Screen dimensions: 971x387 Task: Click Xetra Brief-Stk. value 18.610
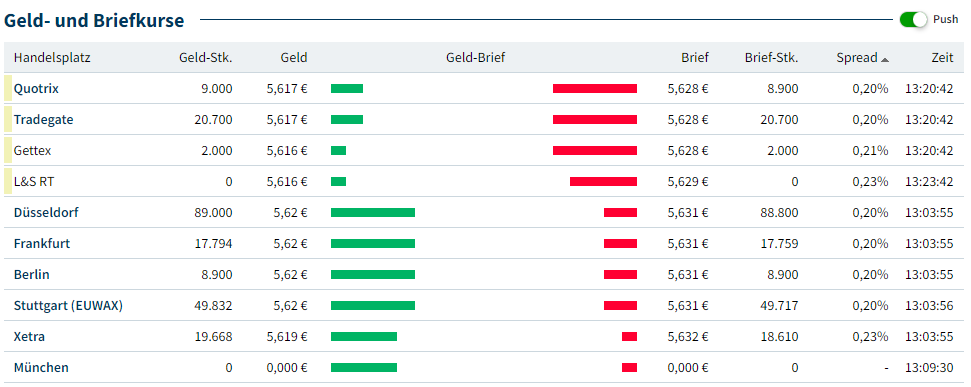pyautogui.click(x=779, y=336)
